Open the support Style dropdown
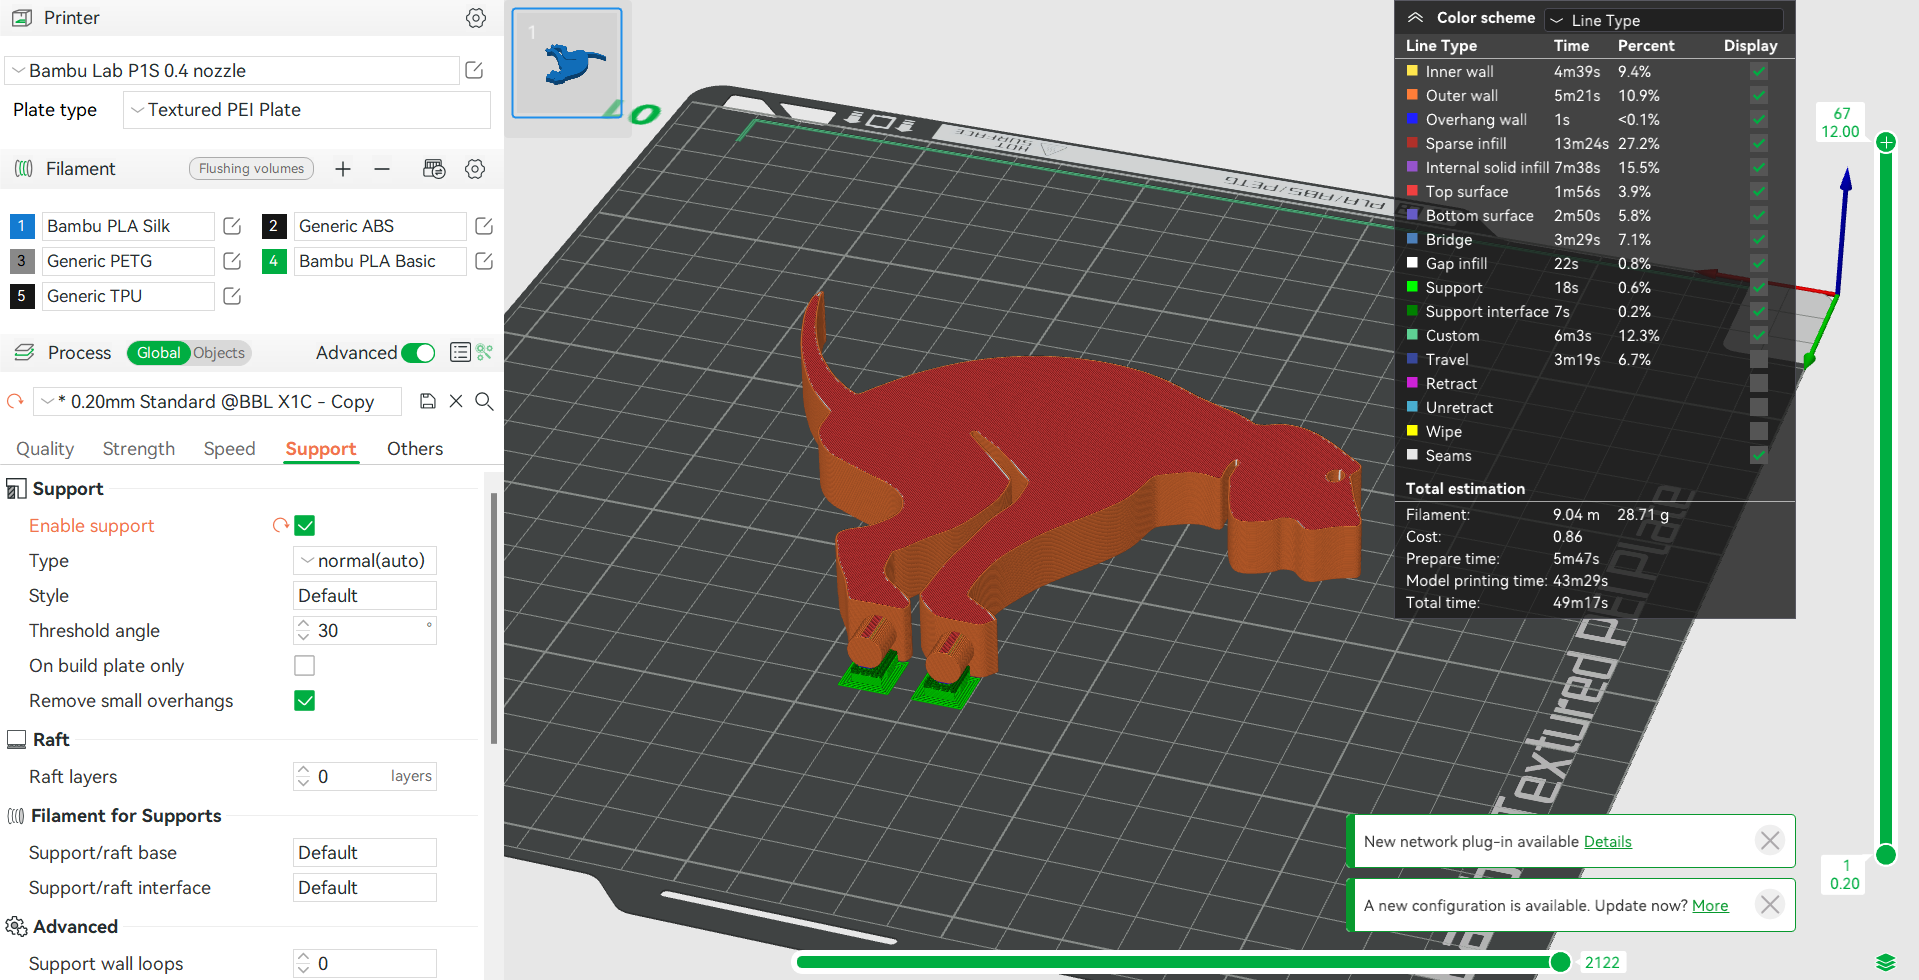 point(365,596)
